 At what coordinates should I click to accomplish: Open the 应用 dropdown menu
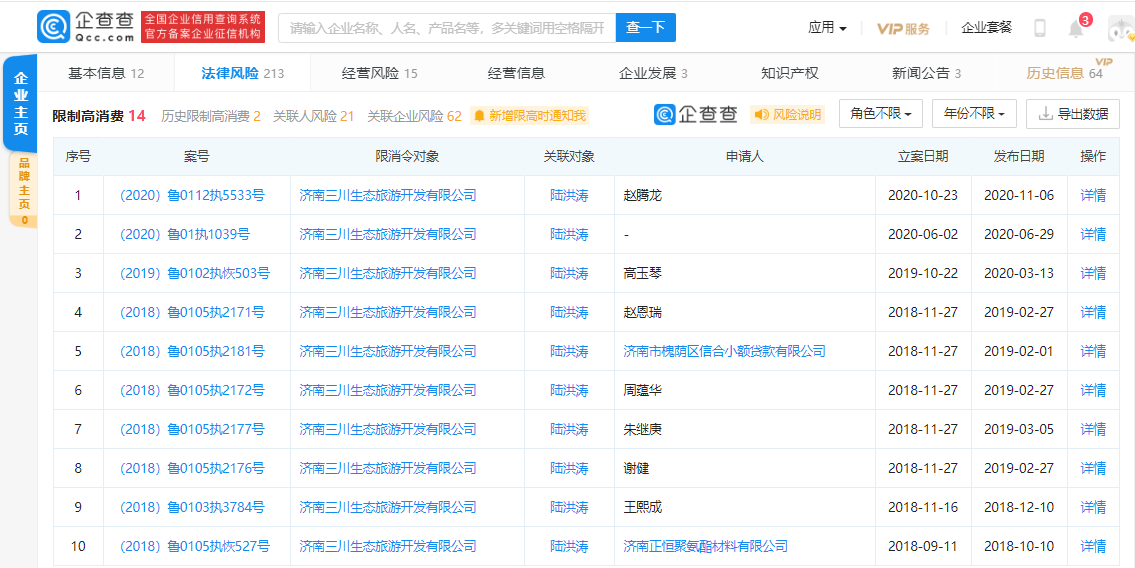tap(827, 28)
